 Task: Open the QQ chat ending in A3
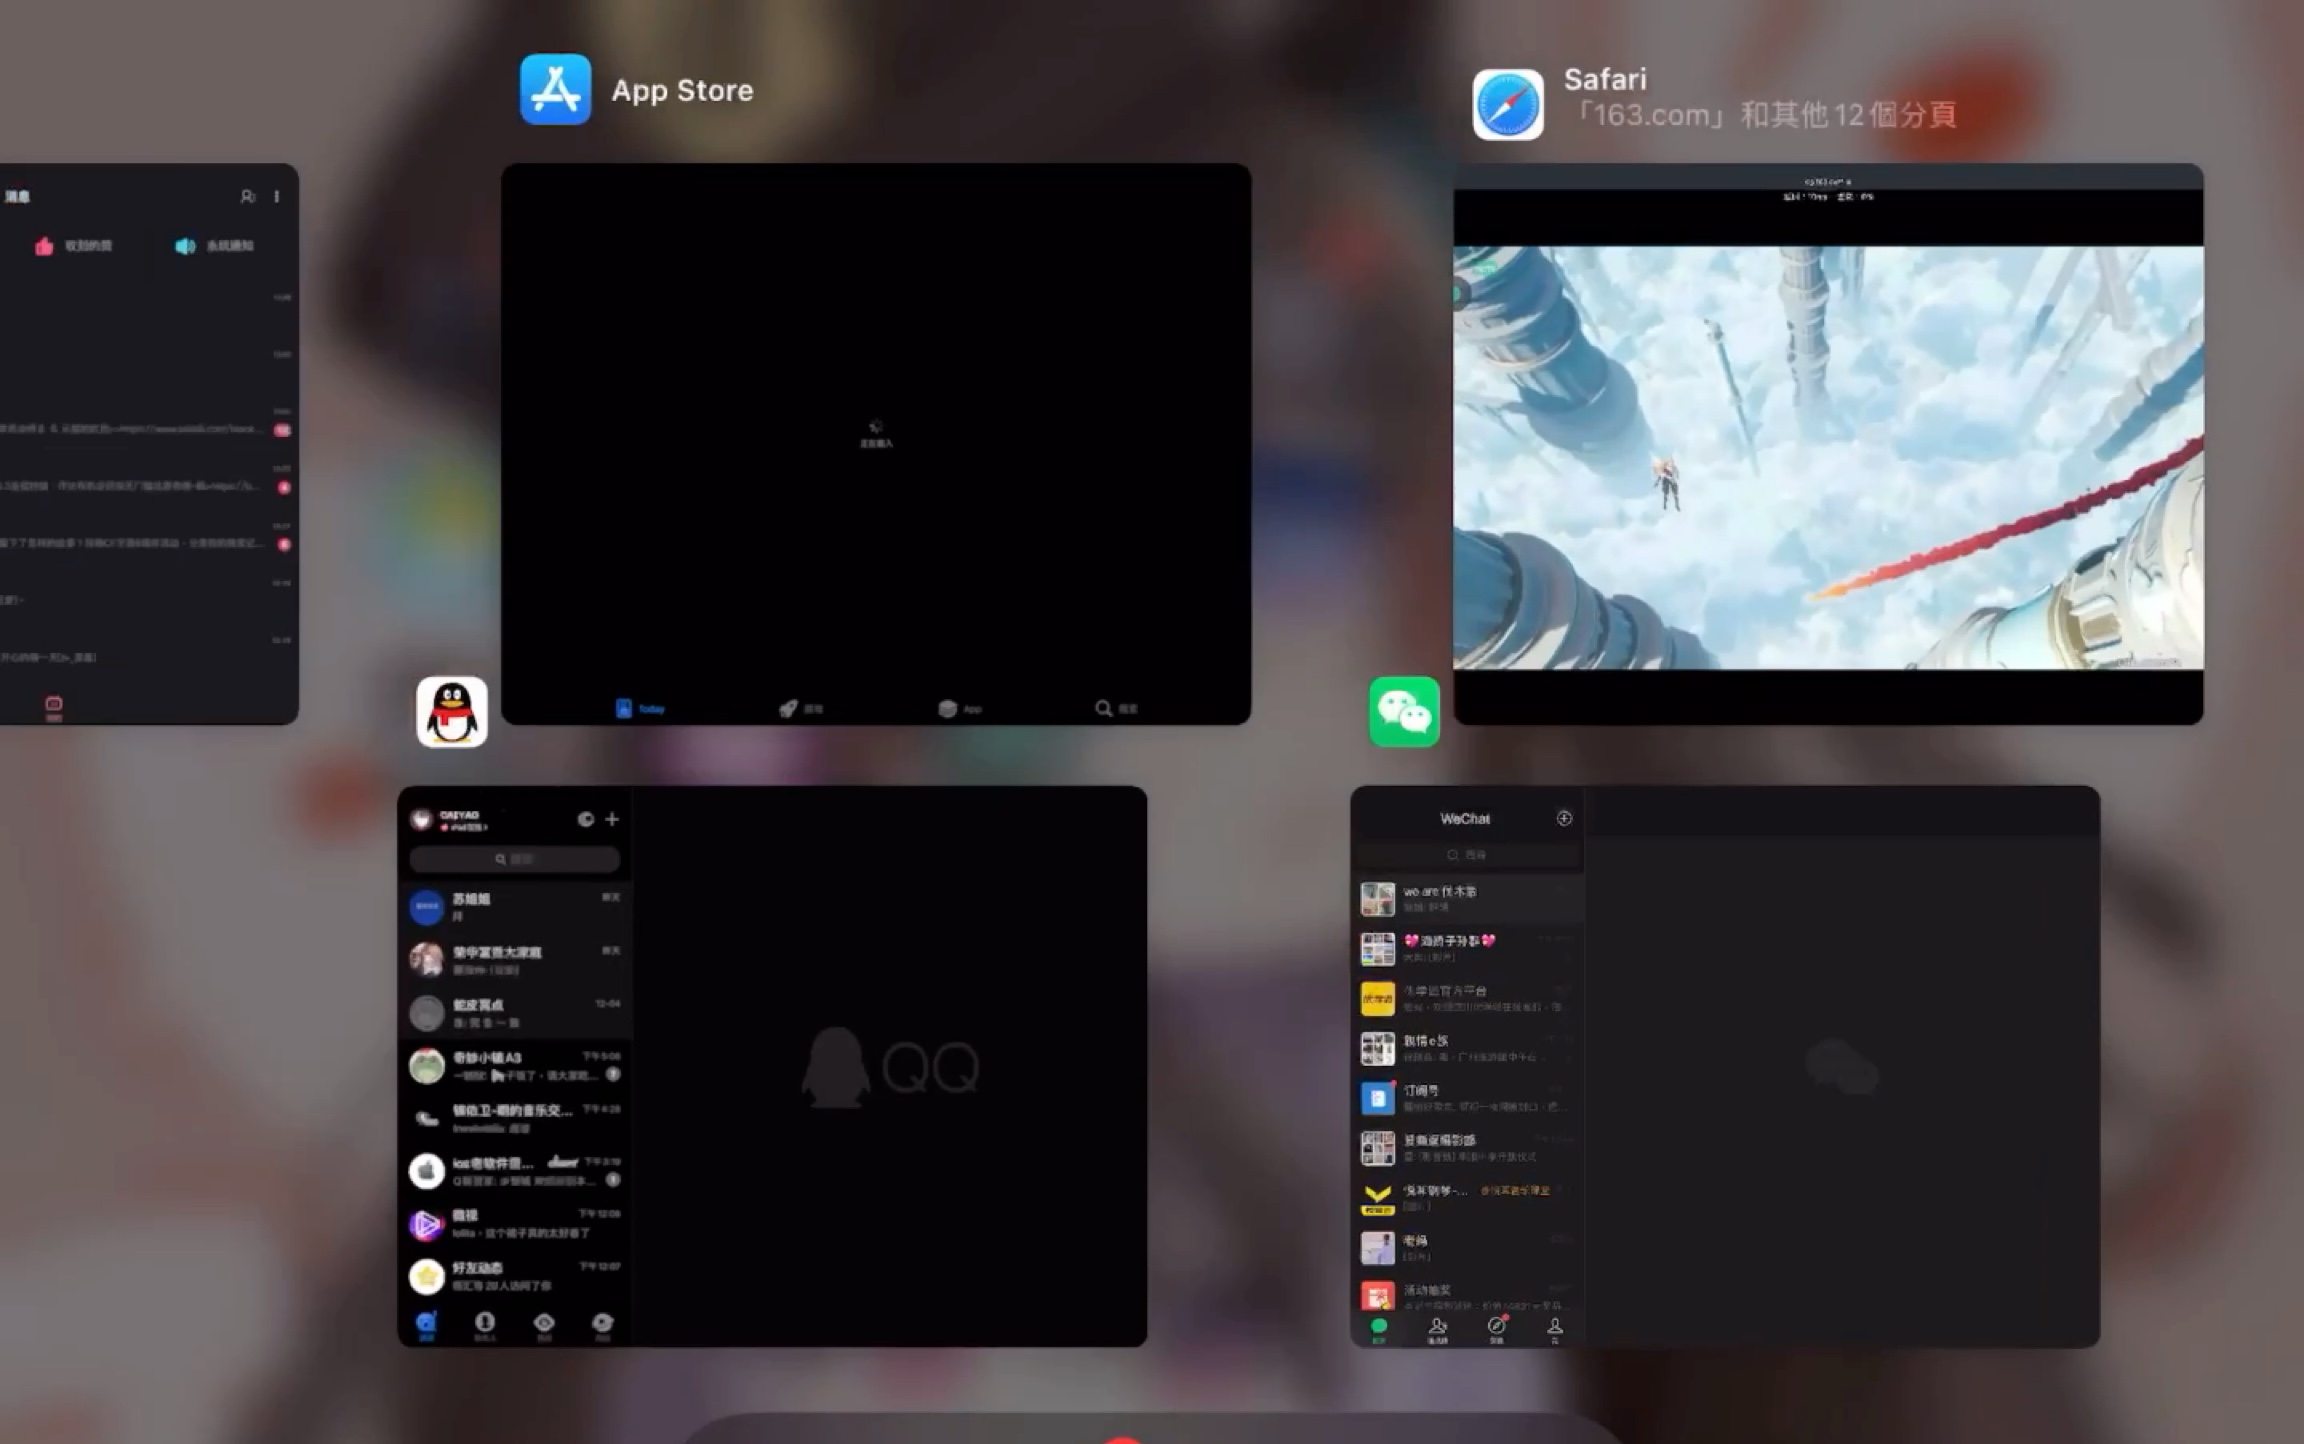515,1065
